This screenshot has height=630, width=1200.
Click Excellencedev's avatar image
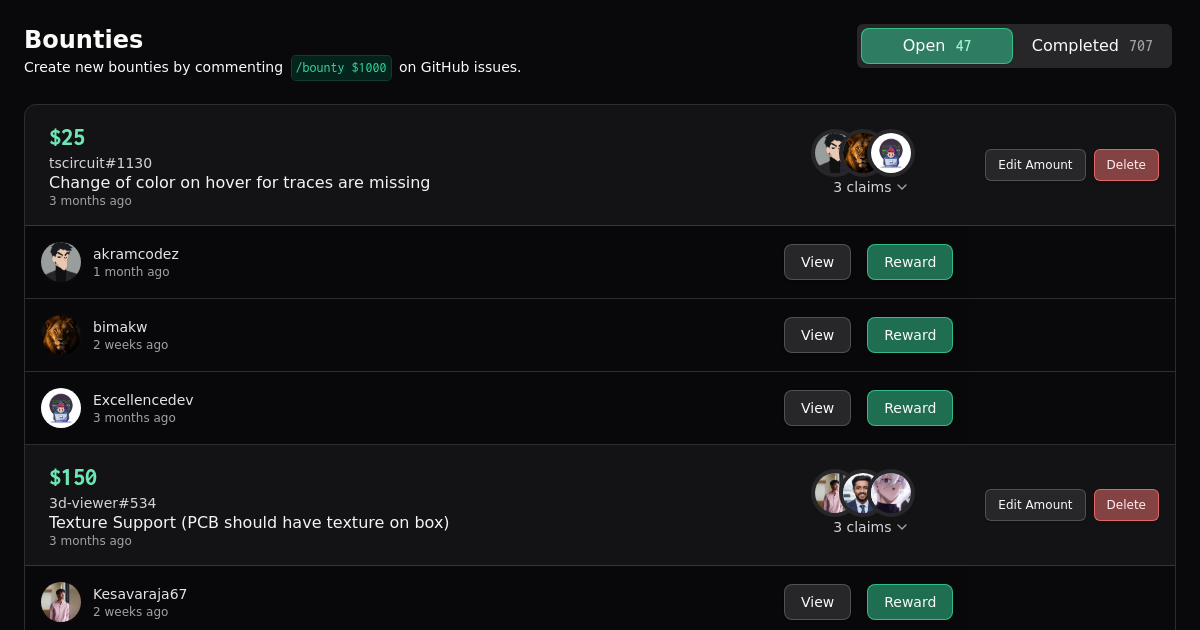click(x=61, y=408)
